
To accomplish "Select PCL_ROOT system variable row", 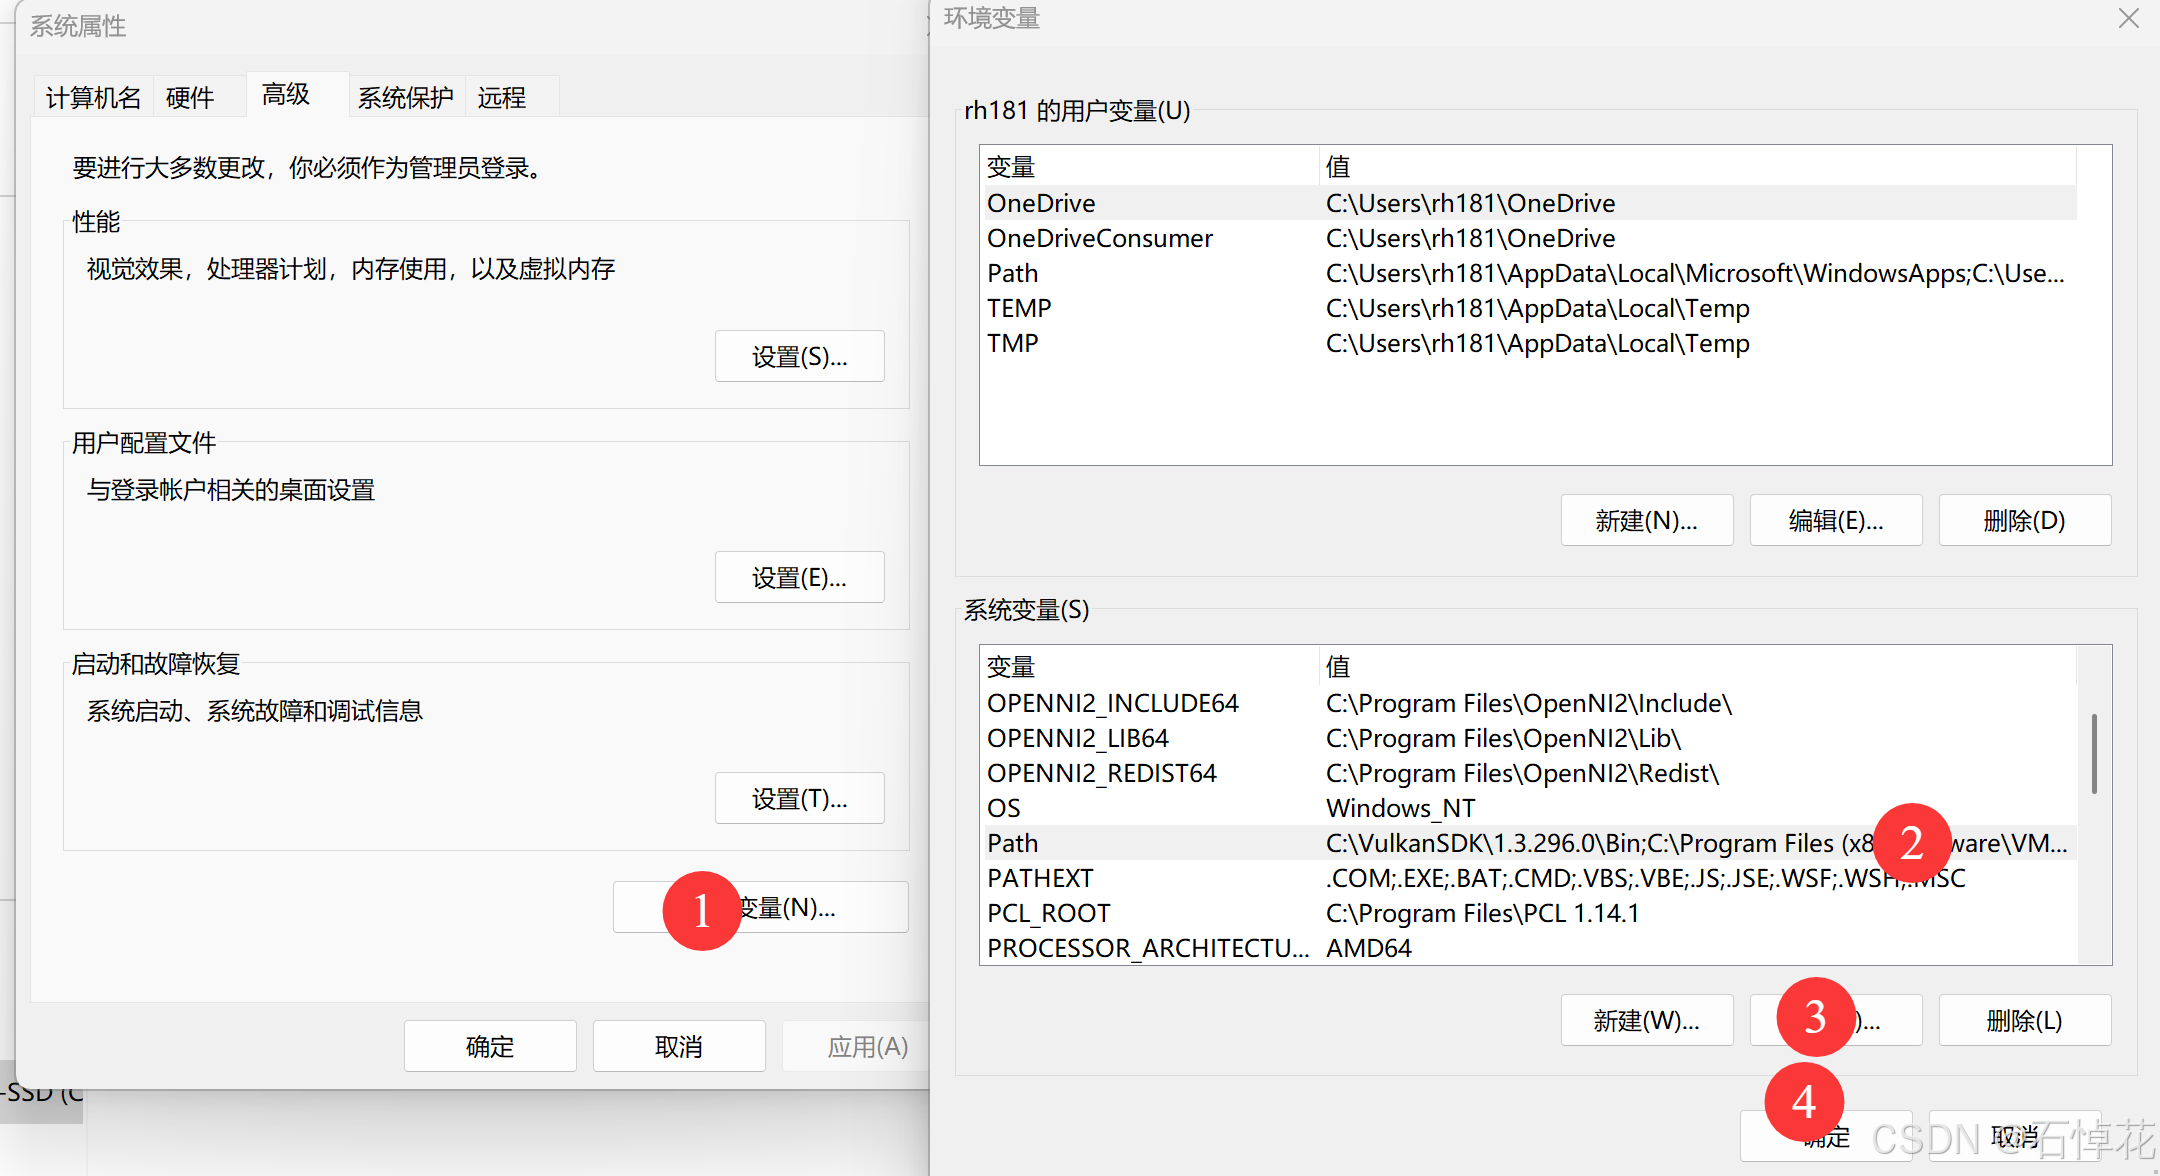I will coord(1049,913).
